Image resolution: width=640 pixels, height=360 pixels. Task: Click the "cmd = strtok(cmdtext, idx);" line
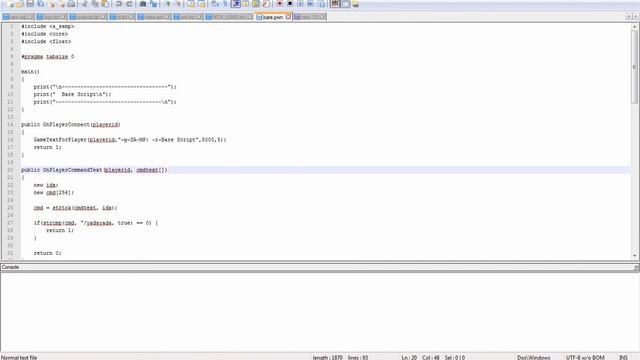pyautogui.click(x=76, y=207)
